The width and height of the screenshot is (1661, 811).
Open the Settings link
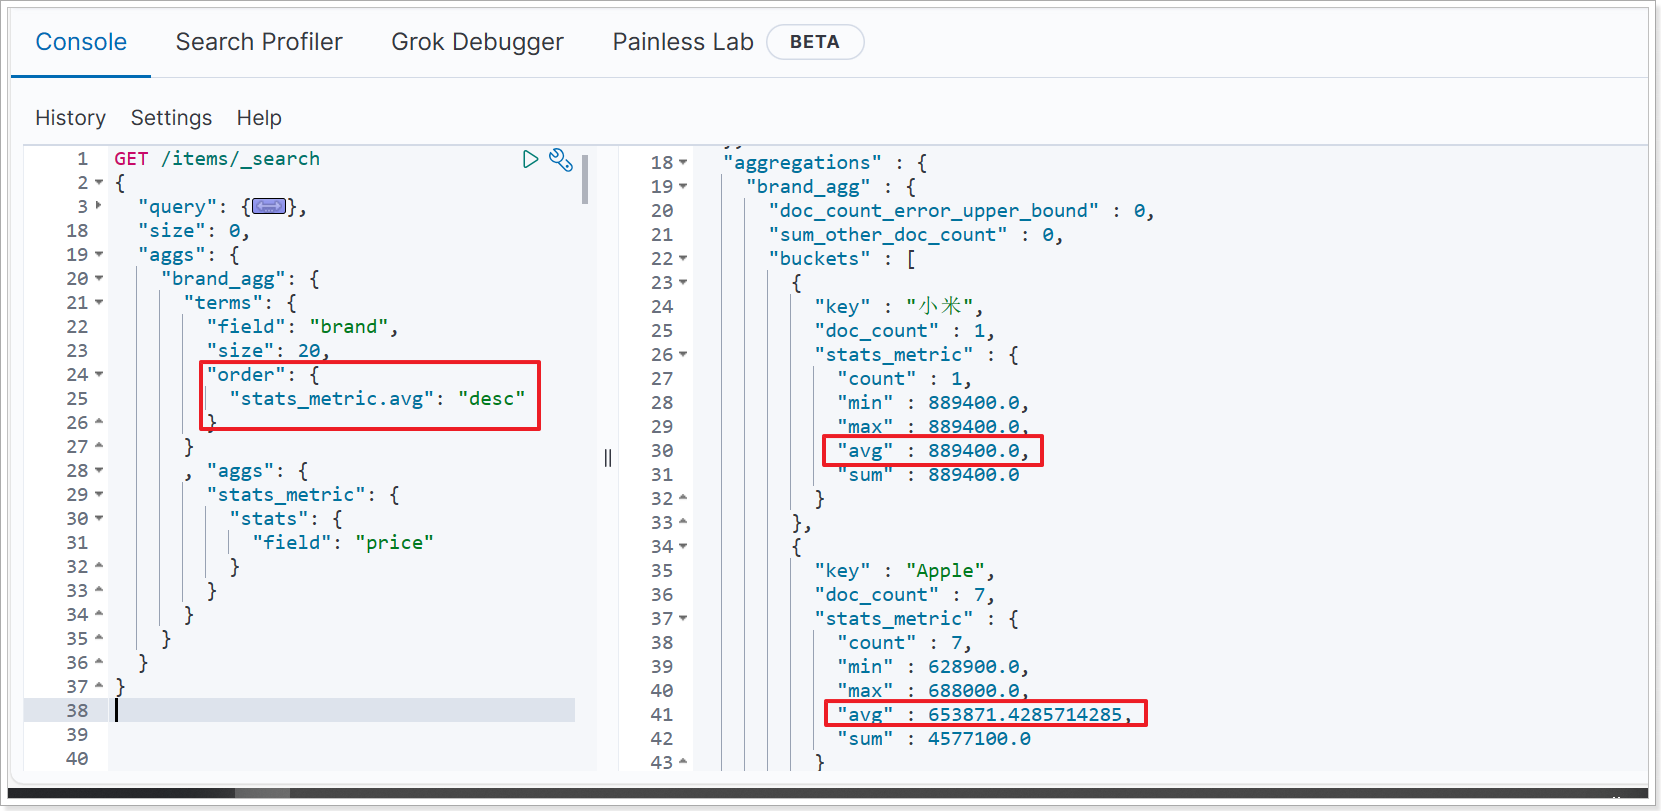pyautogui.click(x=171, y=118)
